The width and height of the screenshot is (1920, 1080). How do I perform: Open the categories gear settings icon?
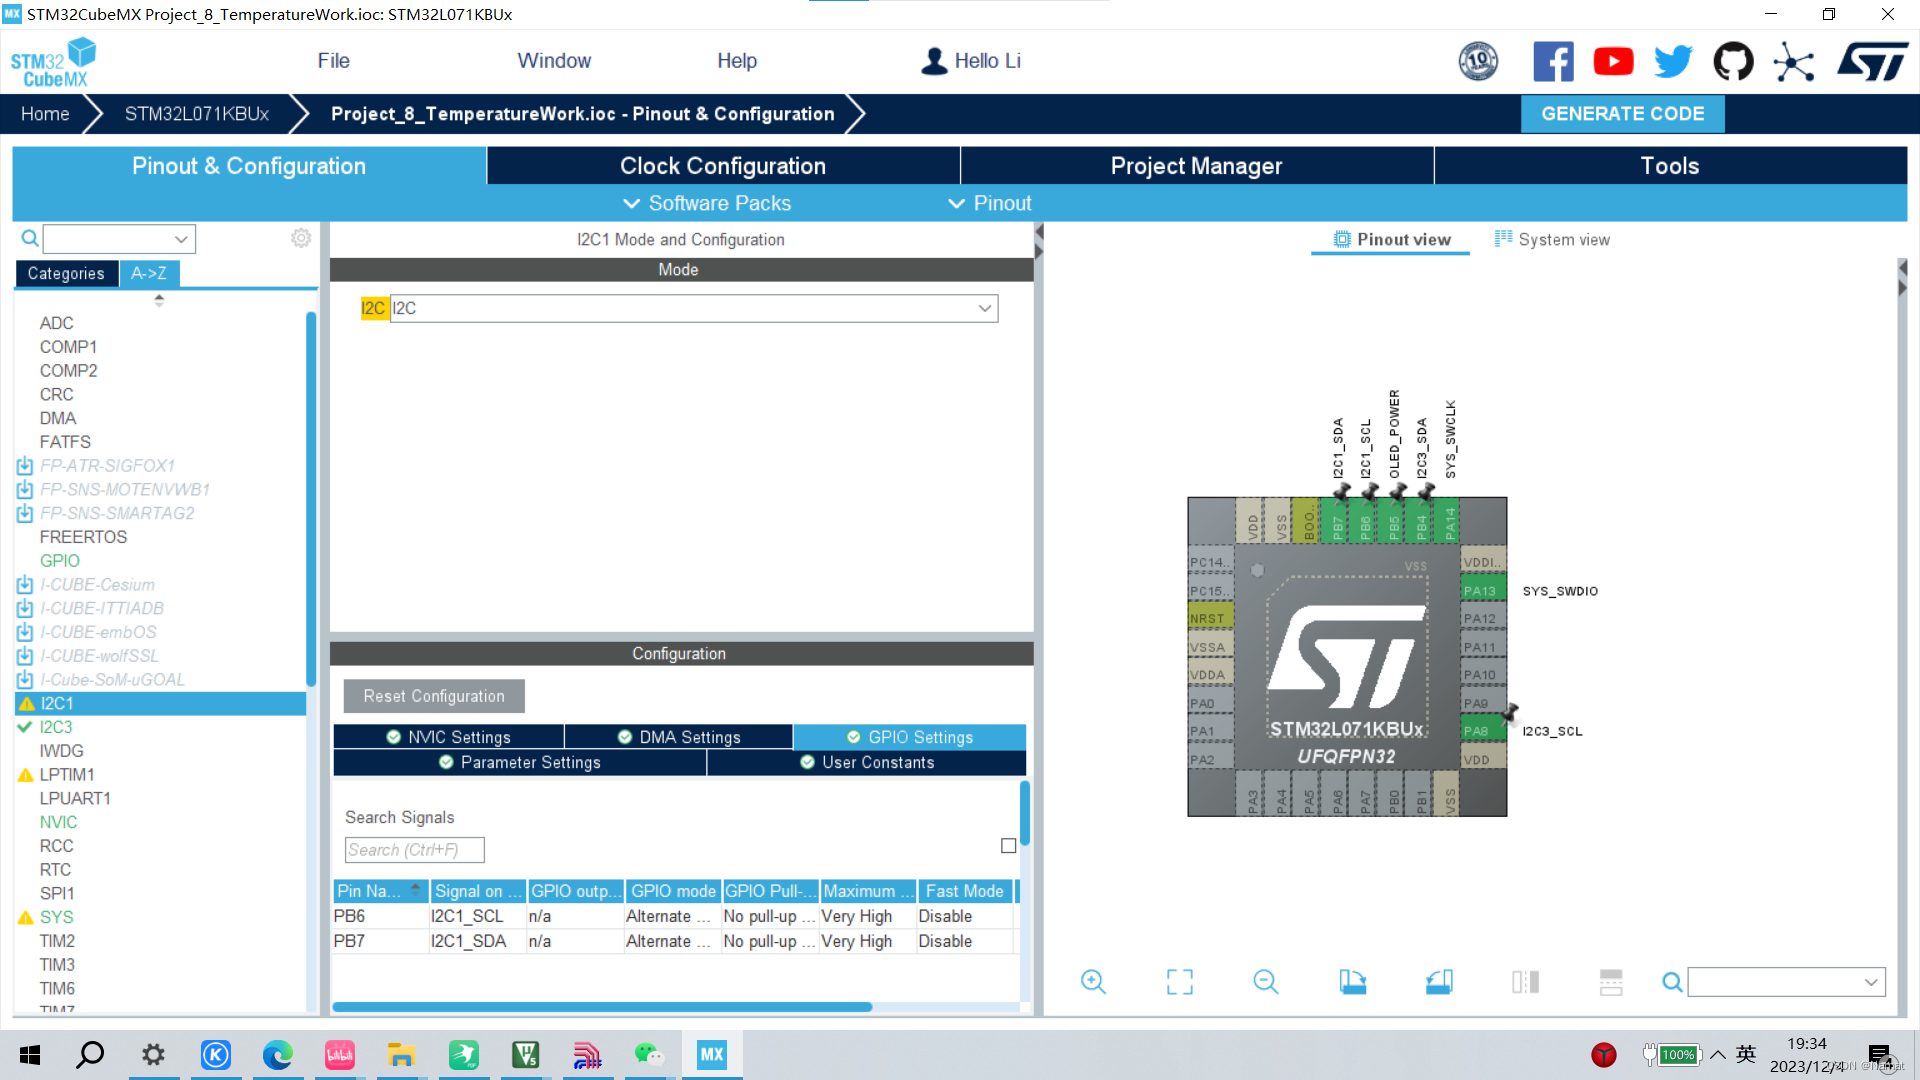tap(301, 238)
